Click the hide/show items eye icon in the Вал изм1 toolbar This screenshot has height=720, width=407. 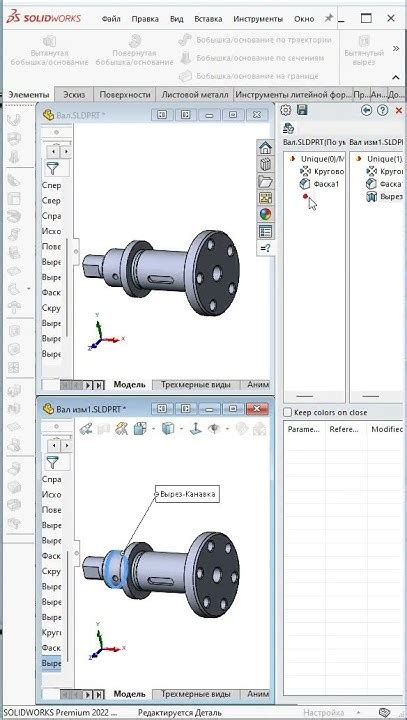[214, 429]
